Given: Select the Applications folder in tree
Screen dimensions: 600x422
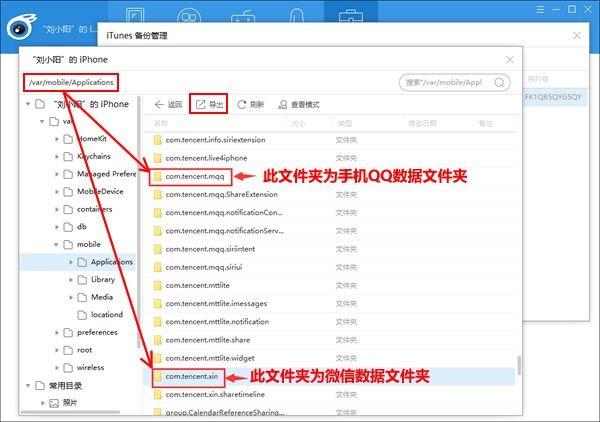Looking at the screenshot, I should [105, 262].
